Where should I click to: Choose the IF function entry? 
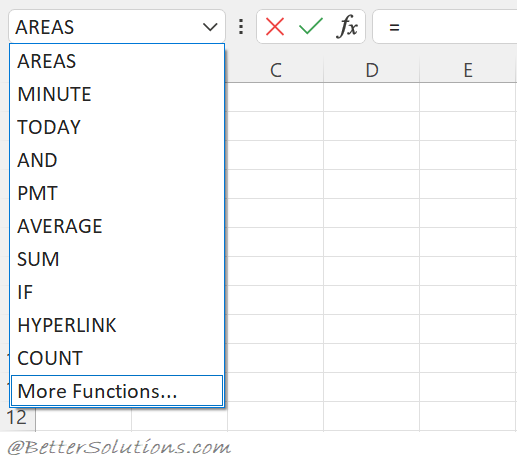click(117, 292)
